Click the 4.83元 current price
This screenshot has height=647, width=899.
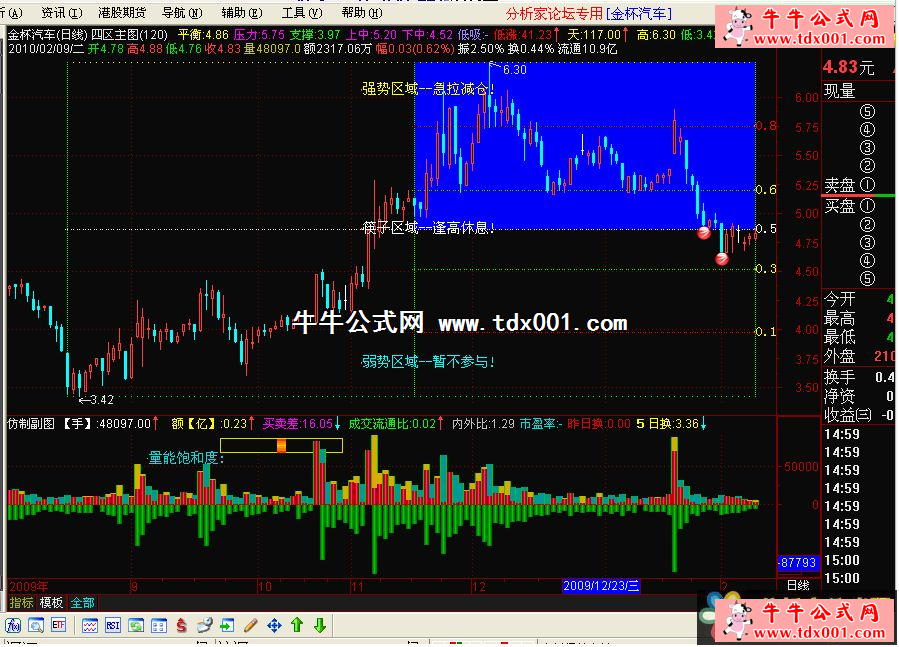[x=849, y=68]
